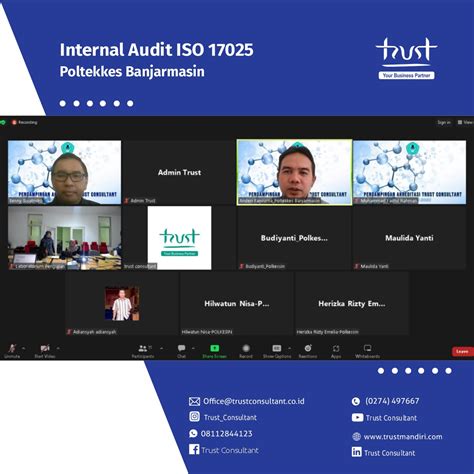Click the LinkedIn Trust Consultant text
This screenshot has width=474, height=474.
(x=390, y=453)
